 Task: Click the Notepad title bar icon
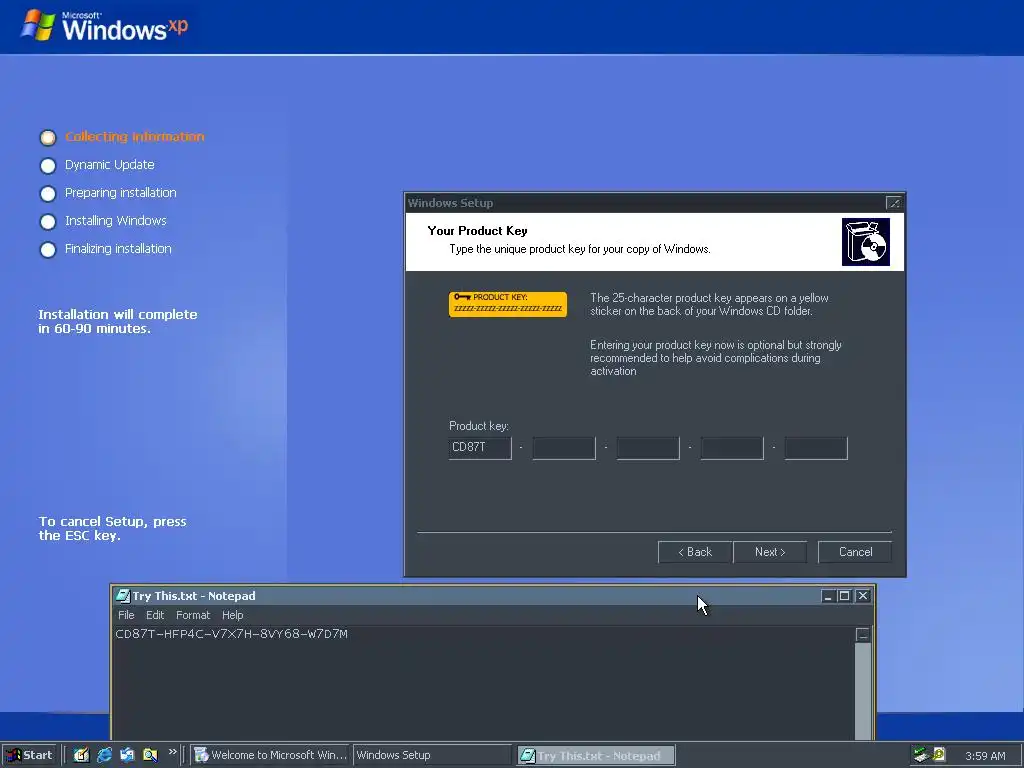122,596
